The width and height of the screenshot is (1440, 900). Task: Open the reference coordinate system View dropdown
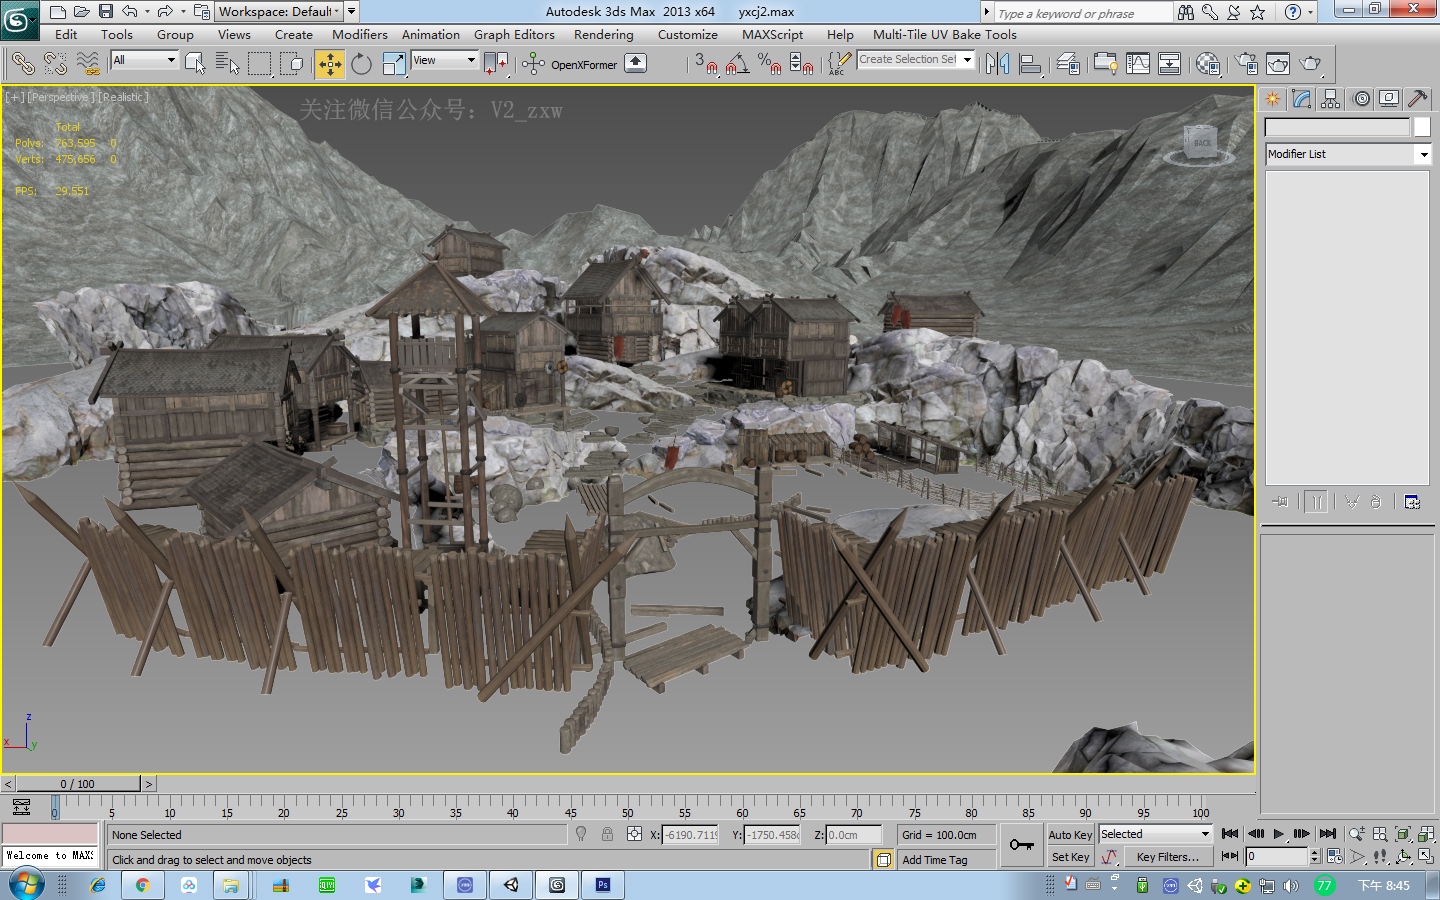[445, 60]
